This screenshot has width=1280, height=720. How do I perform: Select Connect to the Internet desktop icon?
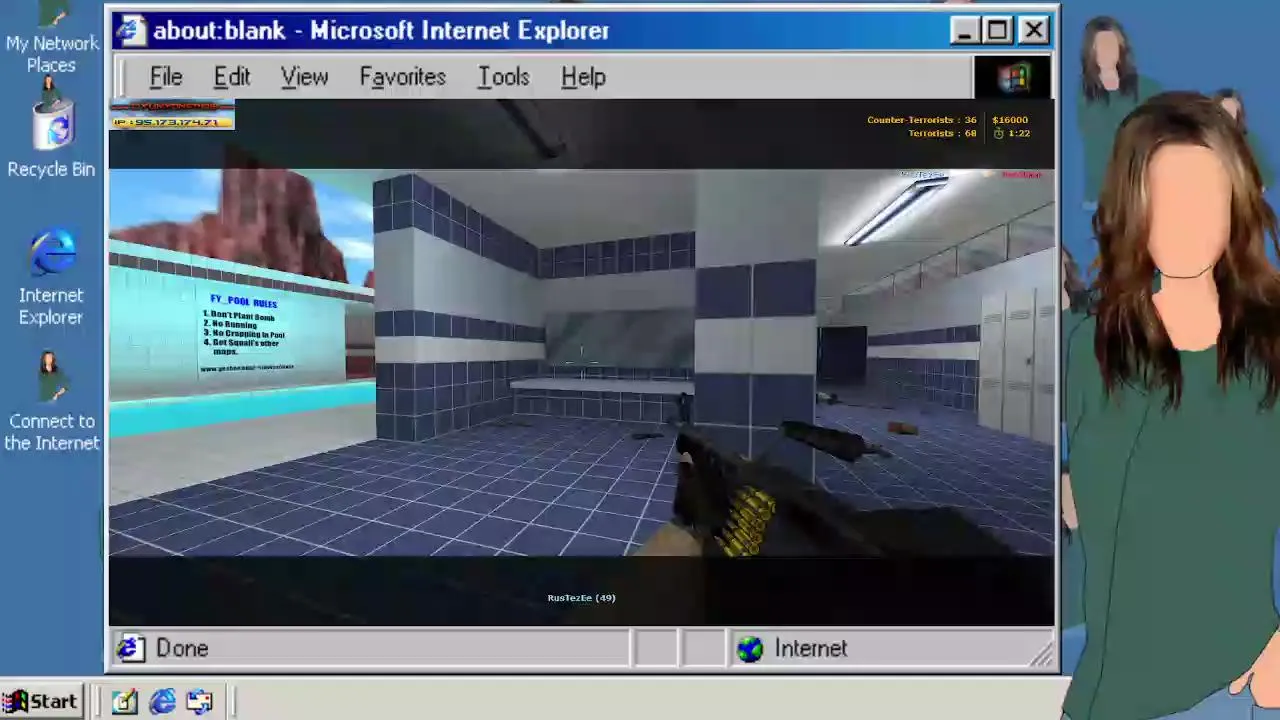(51, 402)
